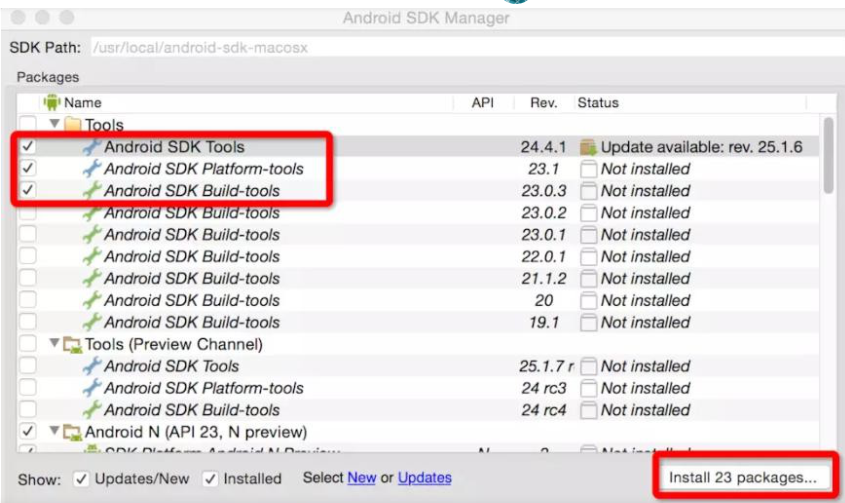Click wrench icon of Platform-tools 24 rc3

pyautogui.click(x=92, y=388)
